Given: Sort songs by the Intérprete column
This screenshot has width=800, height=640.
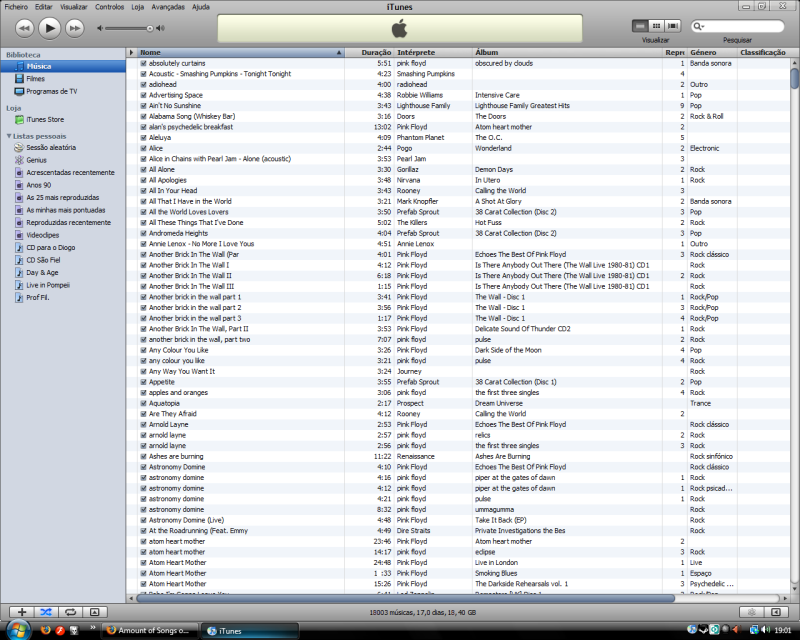Looking at the screenshot, I should 433,52.
